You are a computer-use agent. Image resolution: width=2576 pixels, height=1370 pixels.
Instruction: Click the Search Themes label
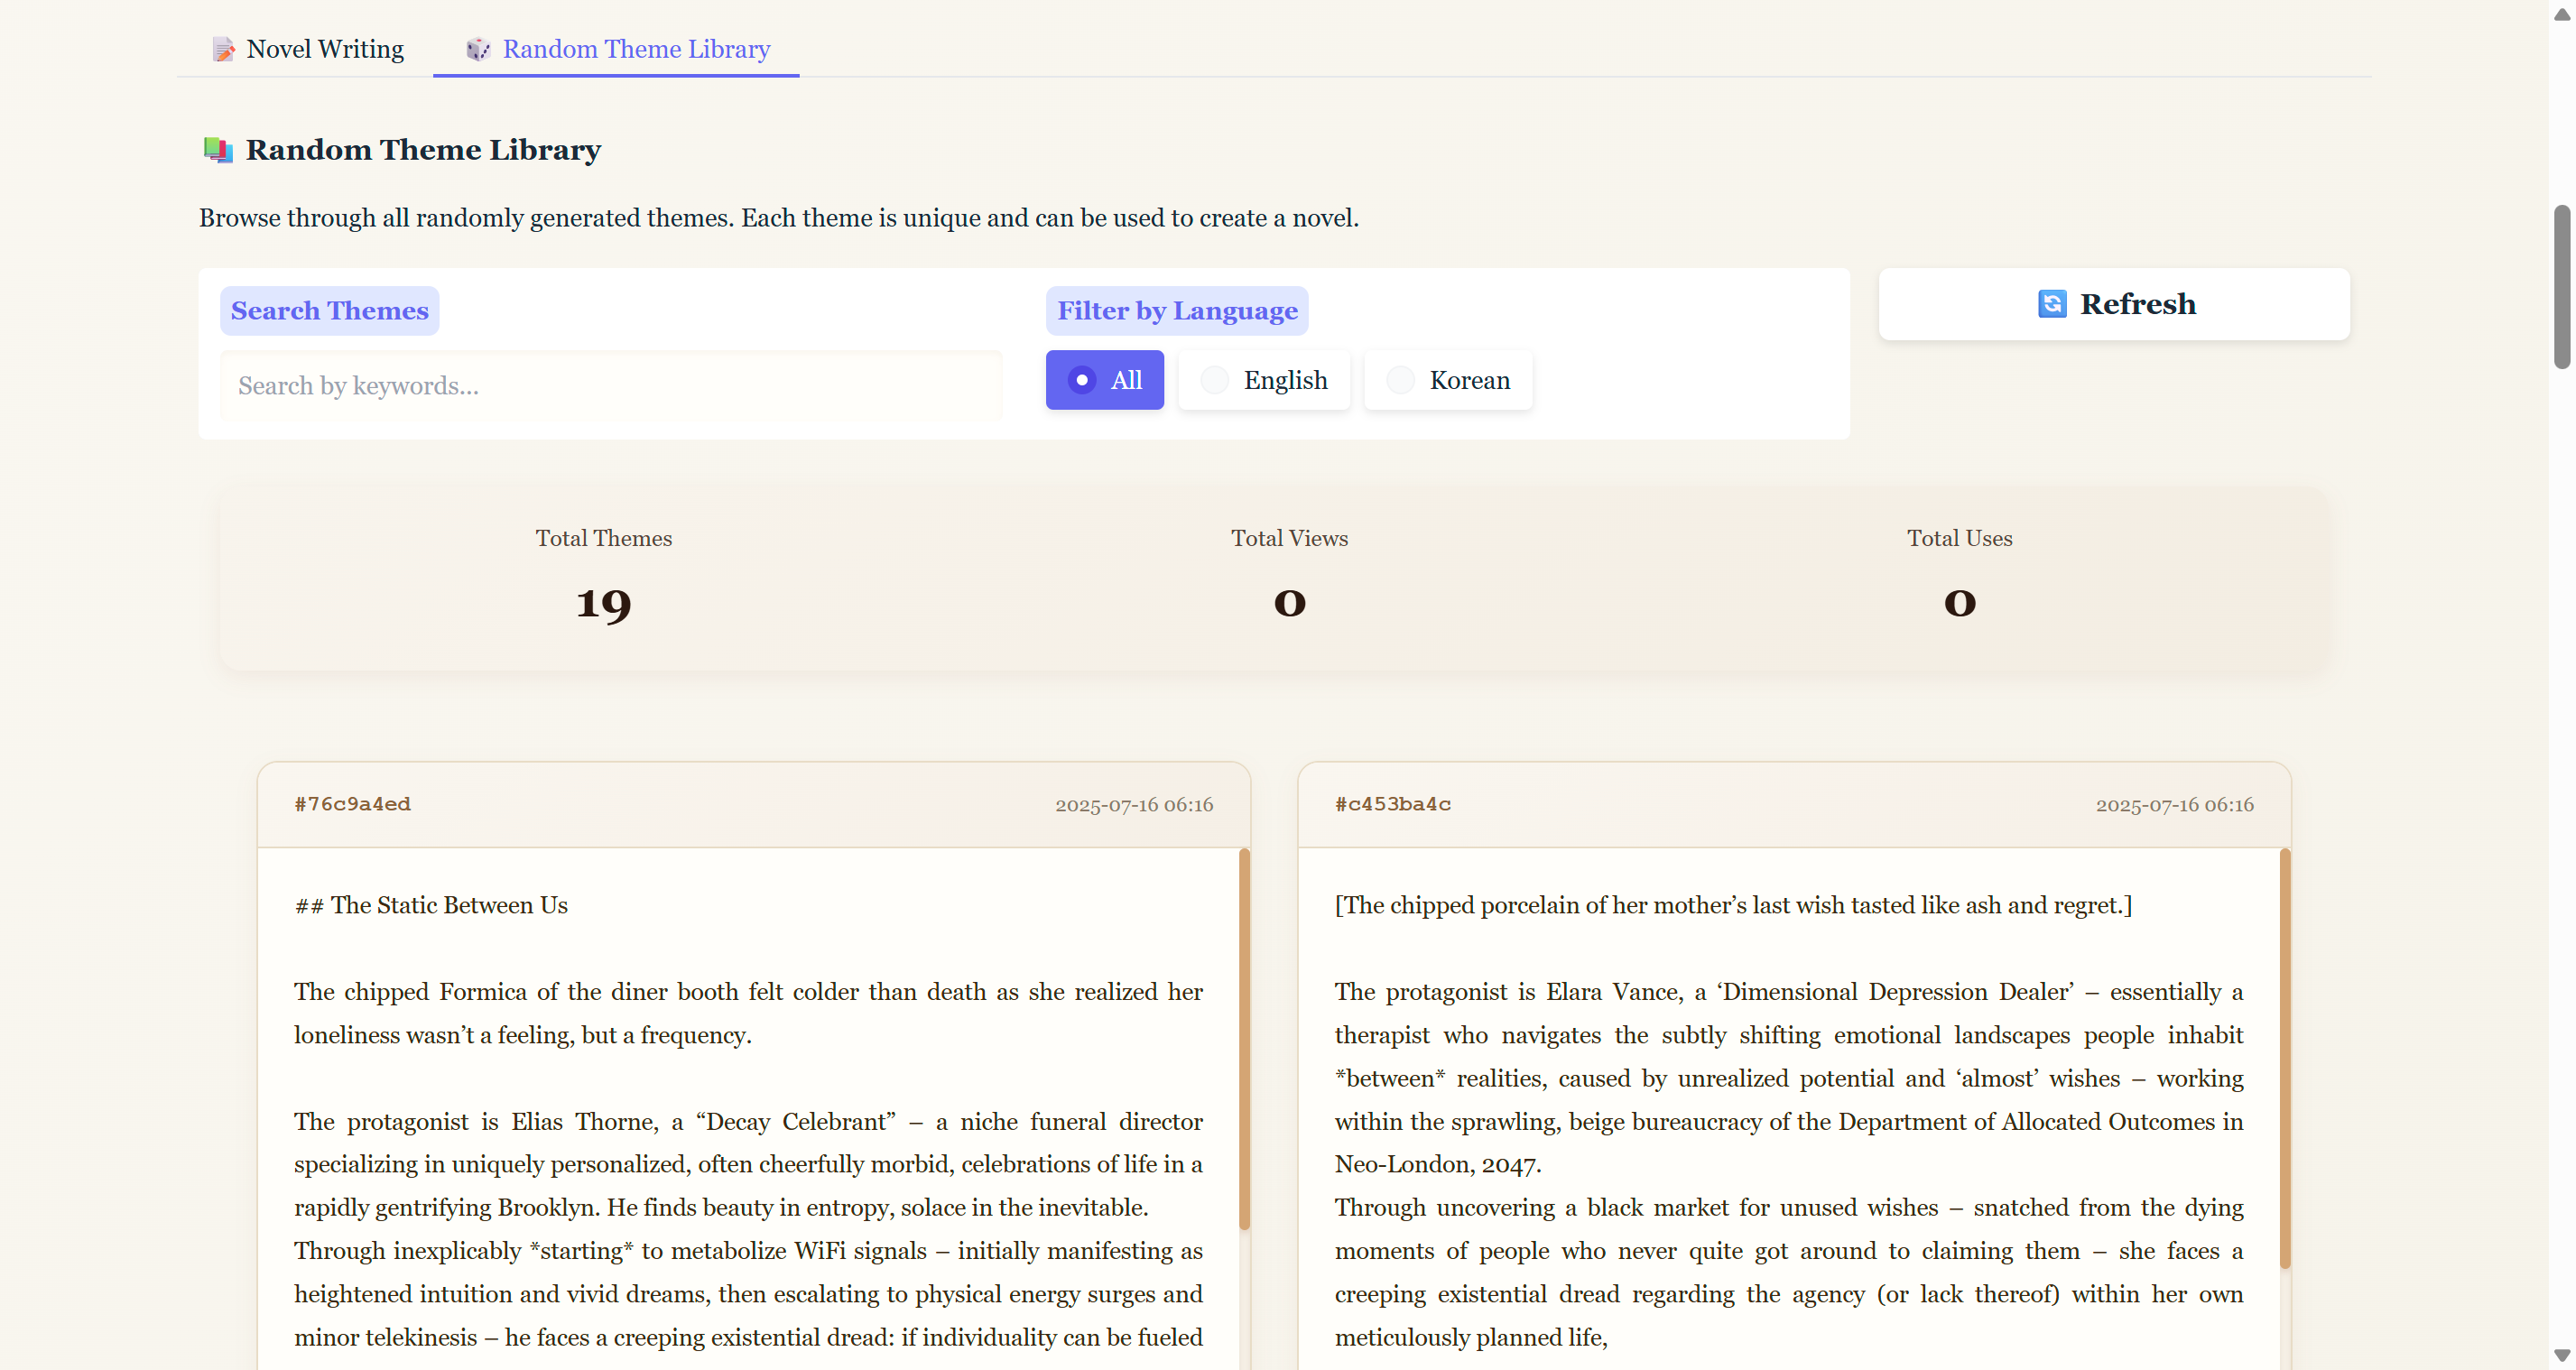(329, 311)
